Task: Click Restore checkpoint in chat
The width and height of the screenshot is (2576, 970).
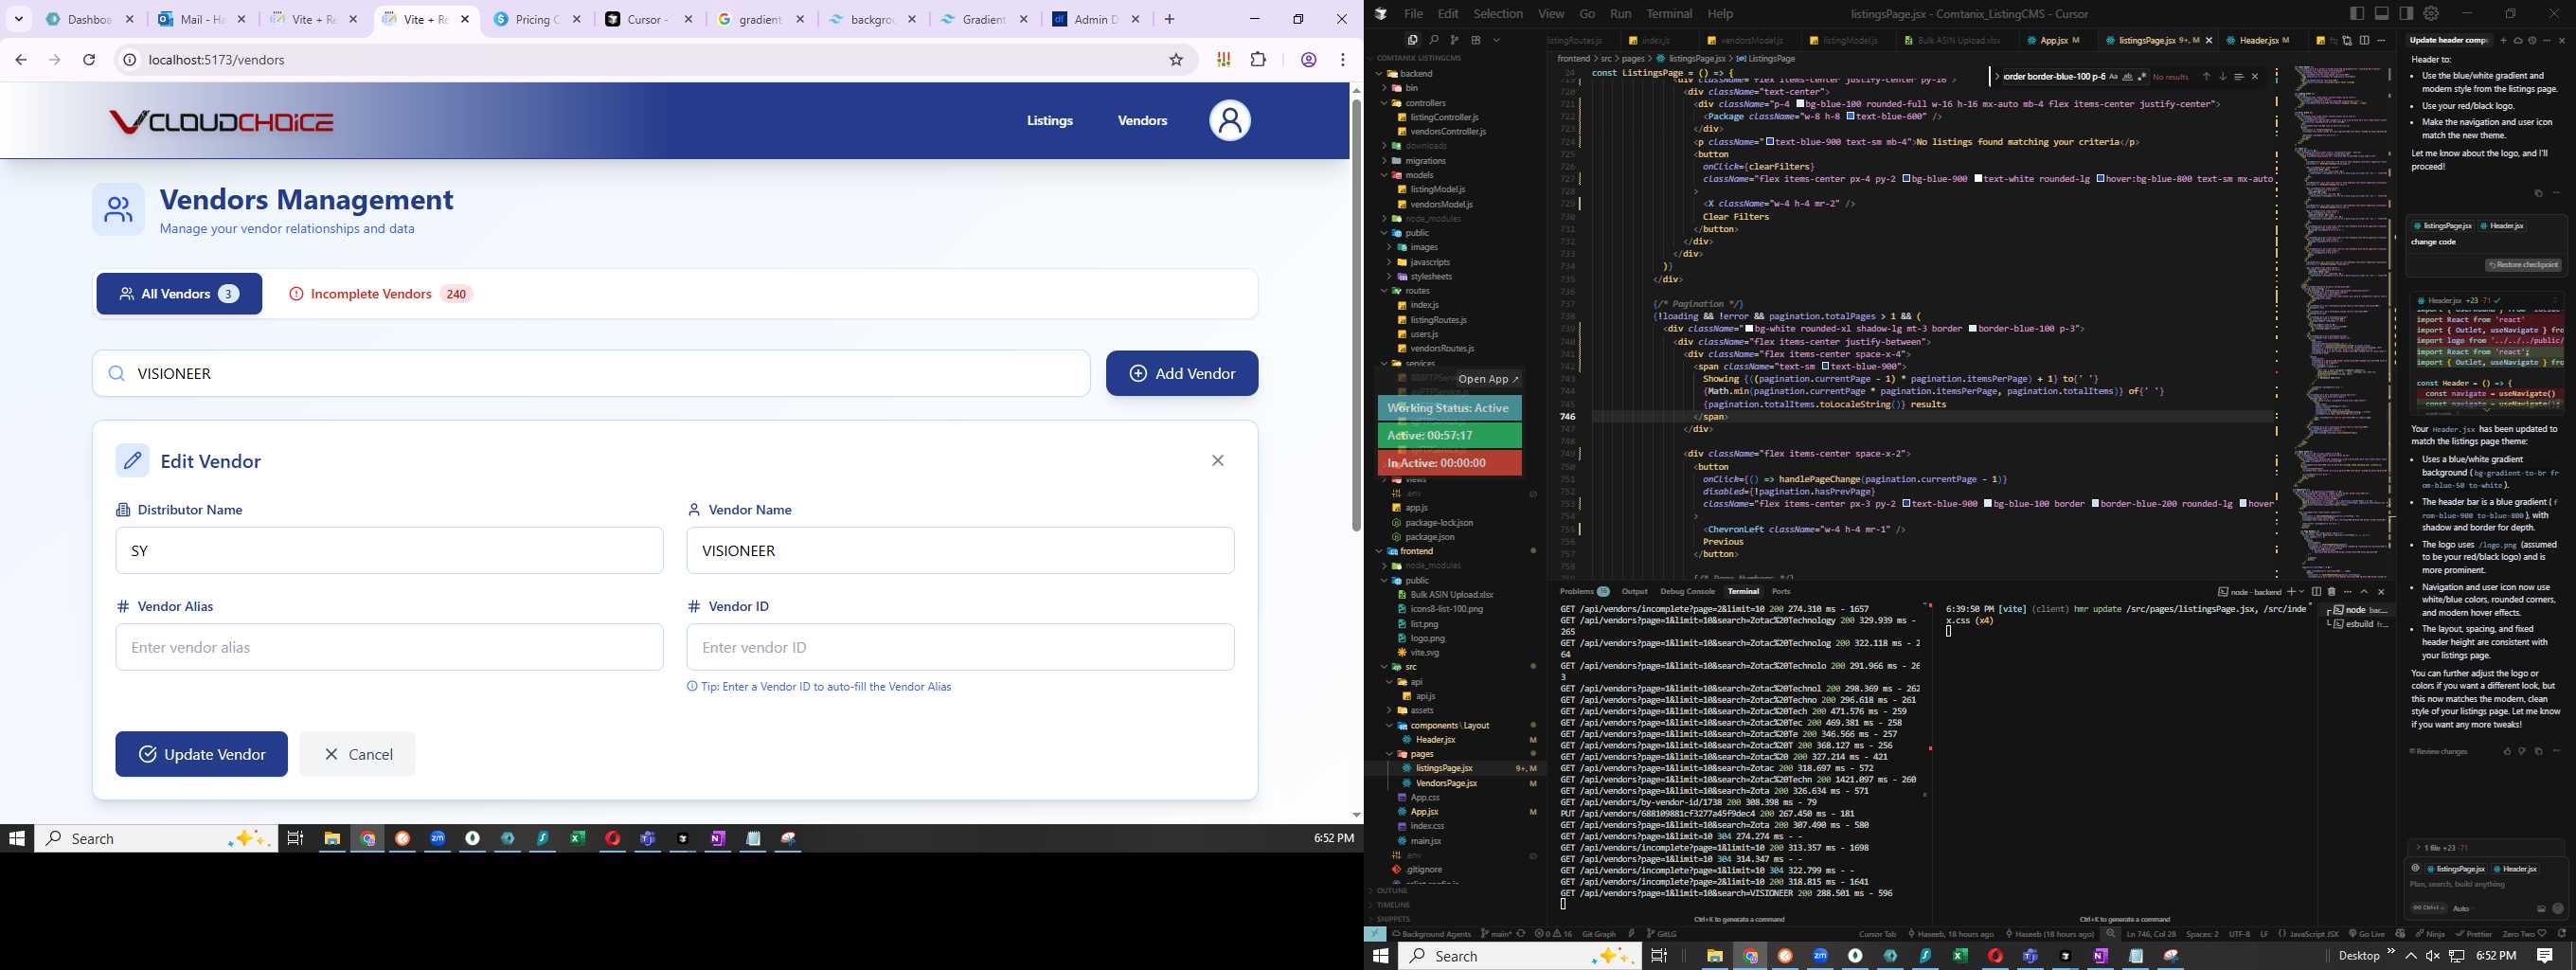Action: pos(2523,265)
